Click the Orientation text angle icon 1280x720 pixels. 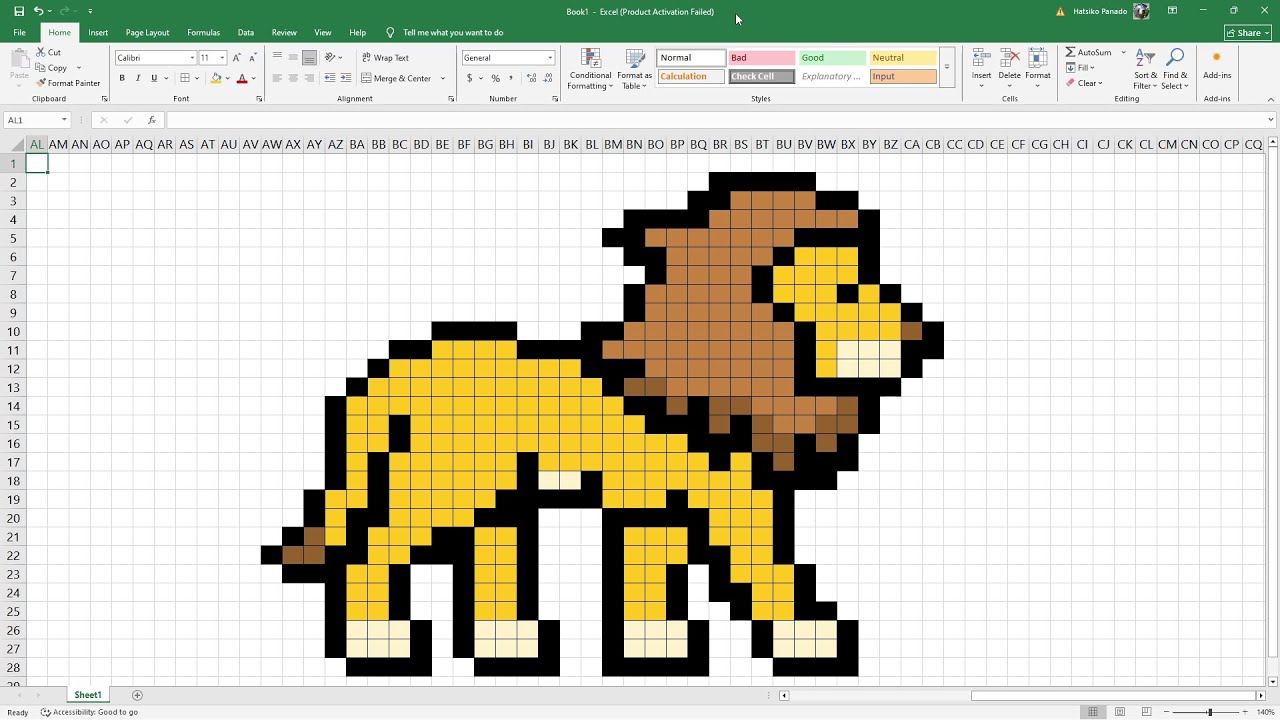point(331,57)
